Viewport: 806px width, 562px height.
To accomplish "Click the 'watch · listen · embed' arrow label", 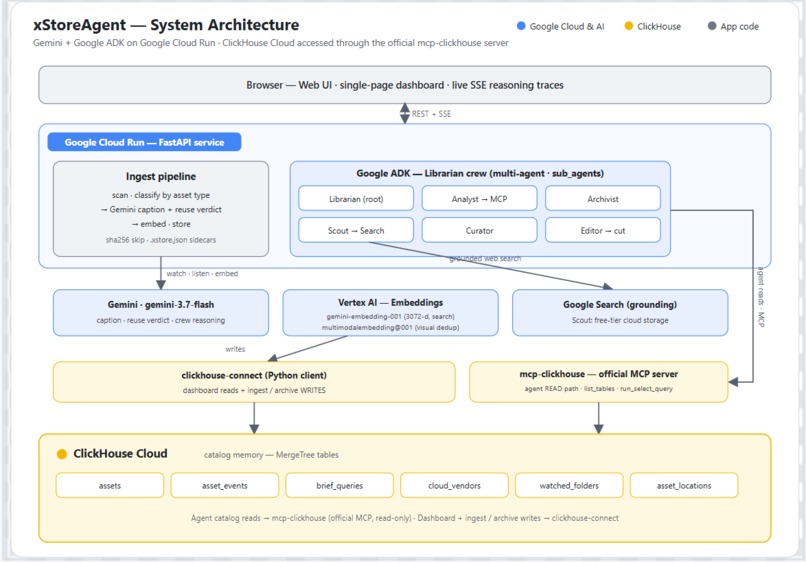I will [202, 274].
